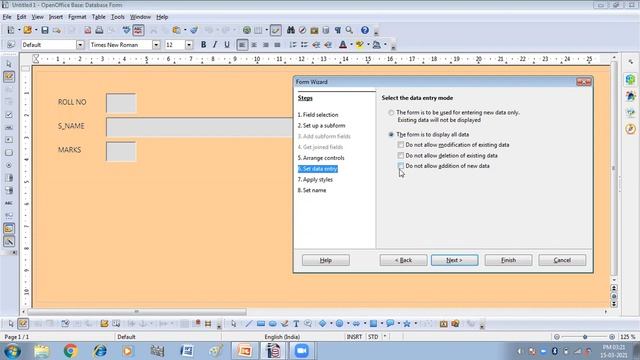Select the Stars shapes tool
This screenshot has width=640, height=360.
(x=407, y=324)
